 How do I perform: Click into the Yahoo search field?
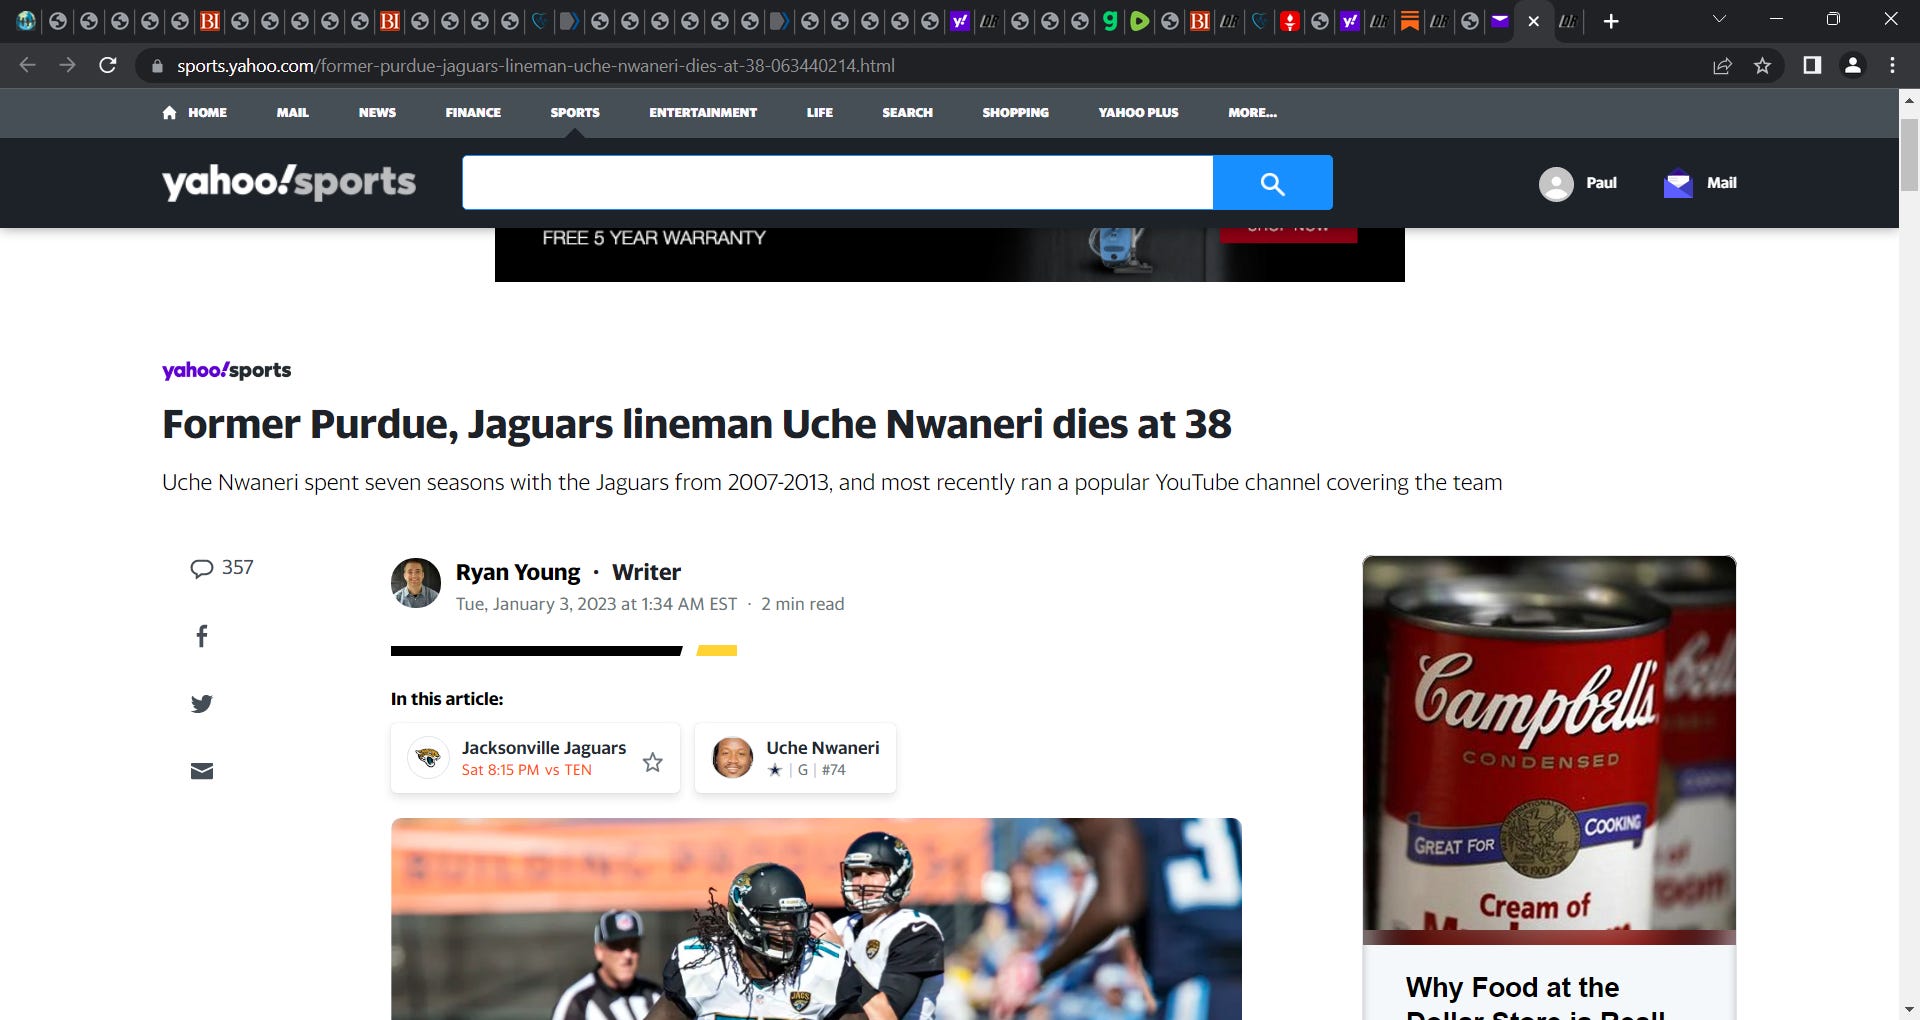point(838,183)
